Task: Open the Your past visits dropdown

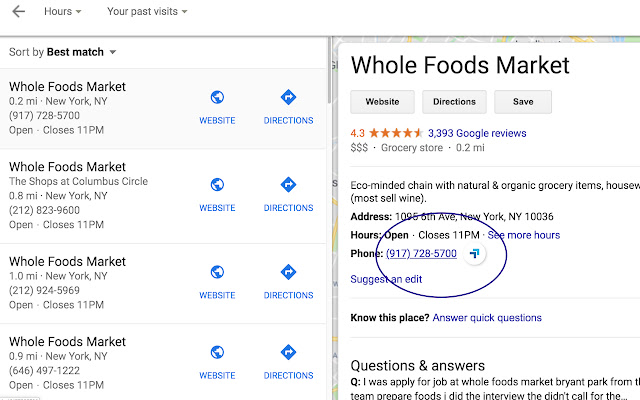Action: click(150, 12)
